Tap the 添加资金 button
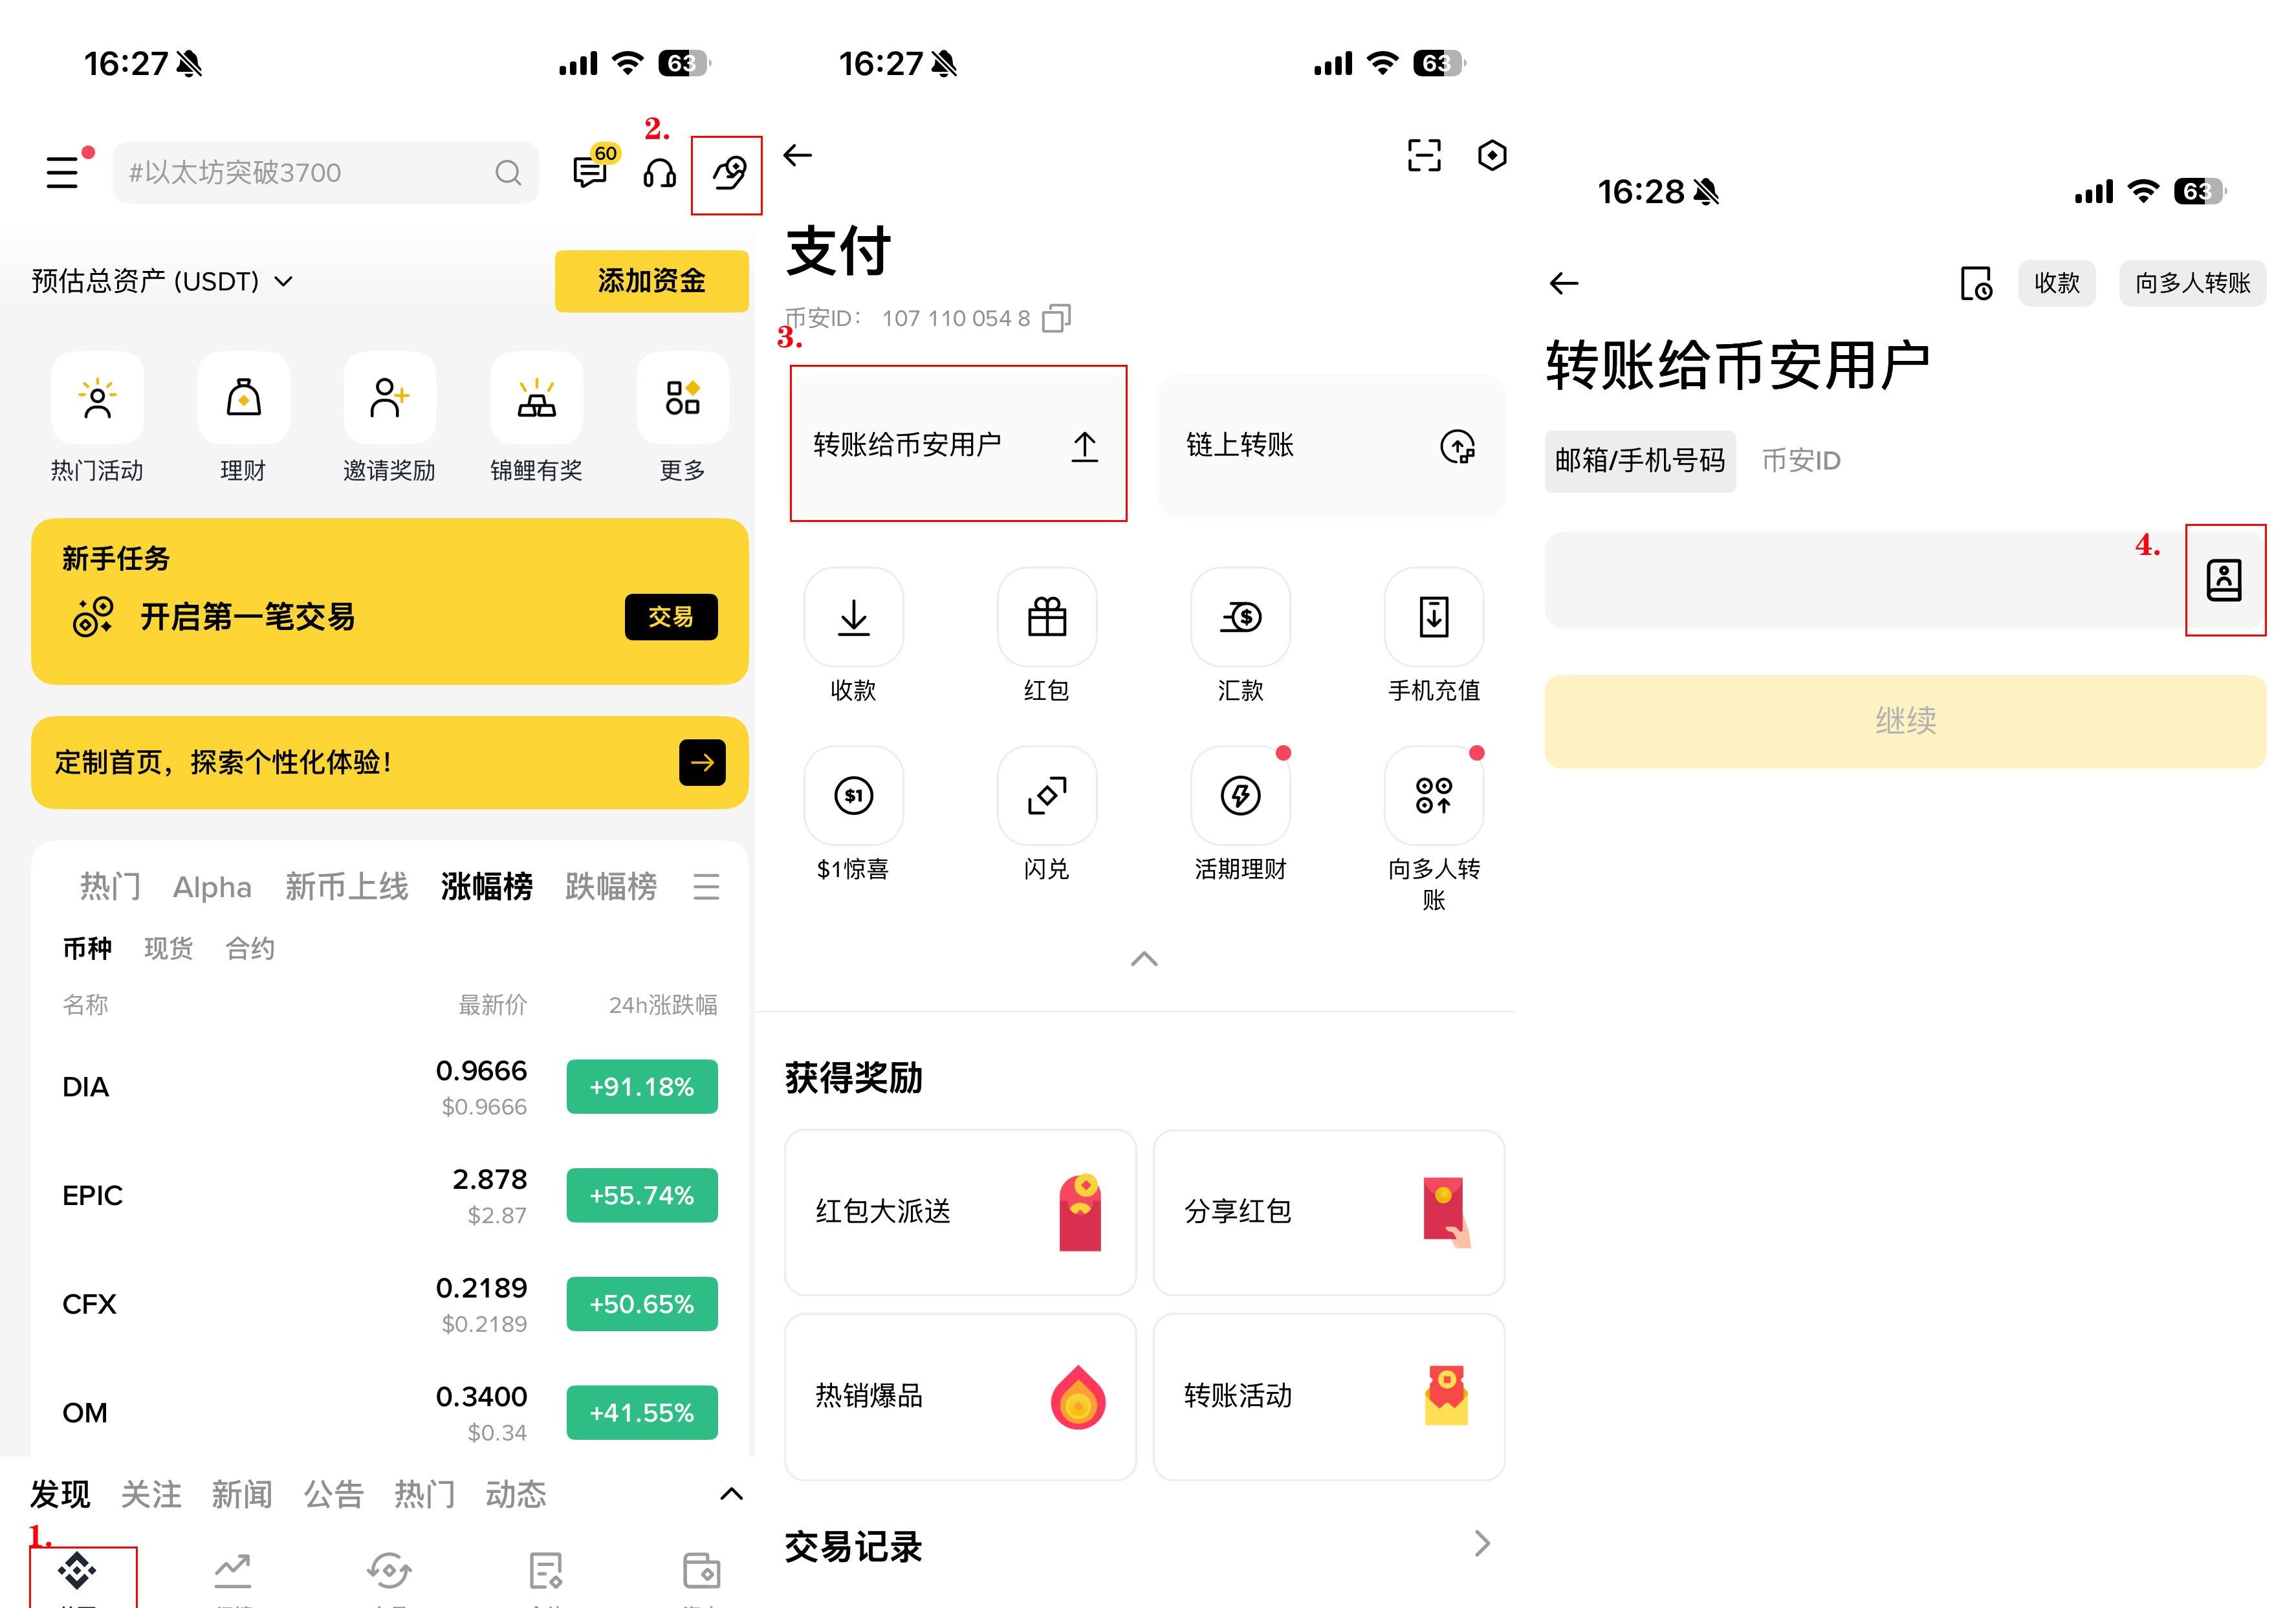The height and width of the screenshot is (1608, 2296). [651, 281]
